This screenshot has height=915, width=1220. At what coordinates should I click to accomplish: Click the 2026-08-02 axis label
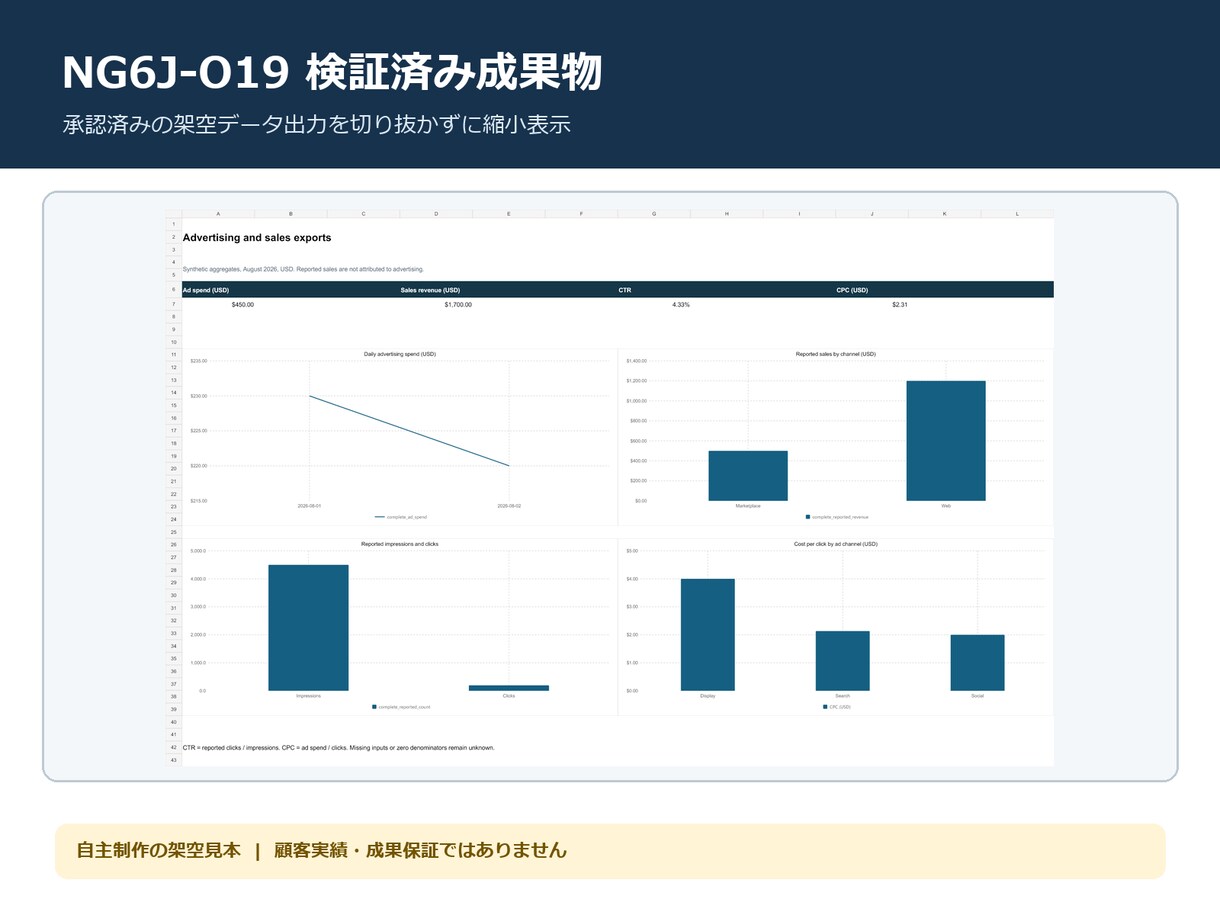pos(509,506)
